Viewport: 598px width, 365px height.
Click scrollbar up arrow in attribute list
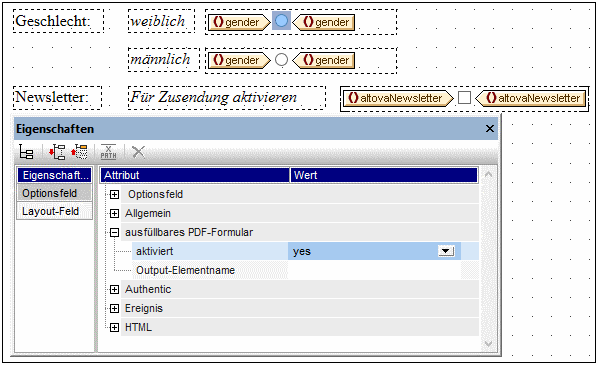[488, 175]
